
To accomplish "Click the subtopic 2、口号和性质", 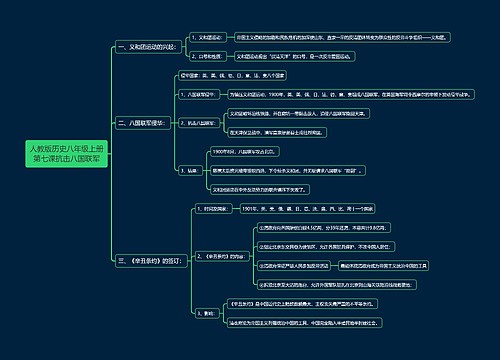I will coord(208,56).
